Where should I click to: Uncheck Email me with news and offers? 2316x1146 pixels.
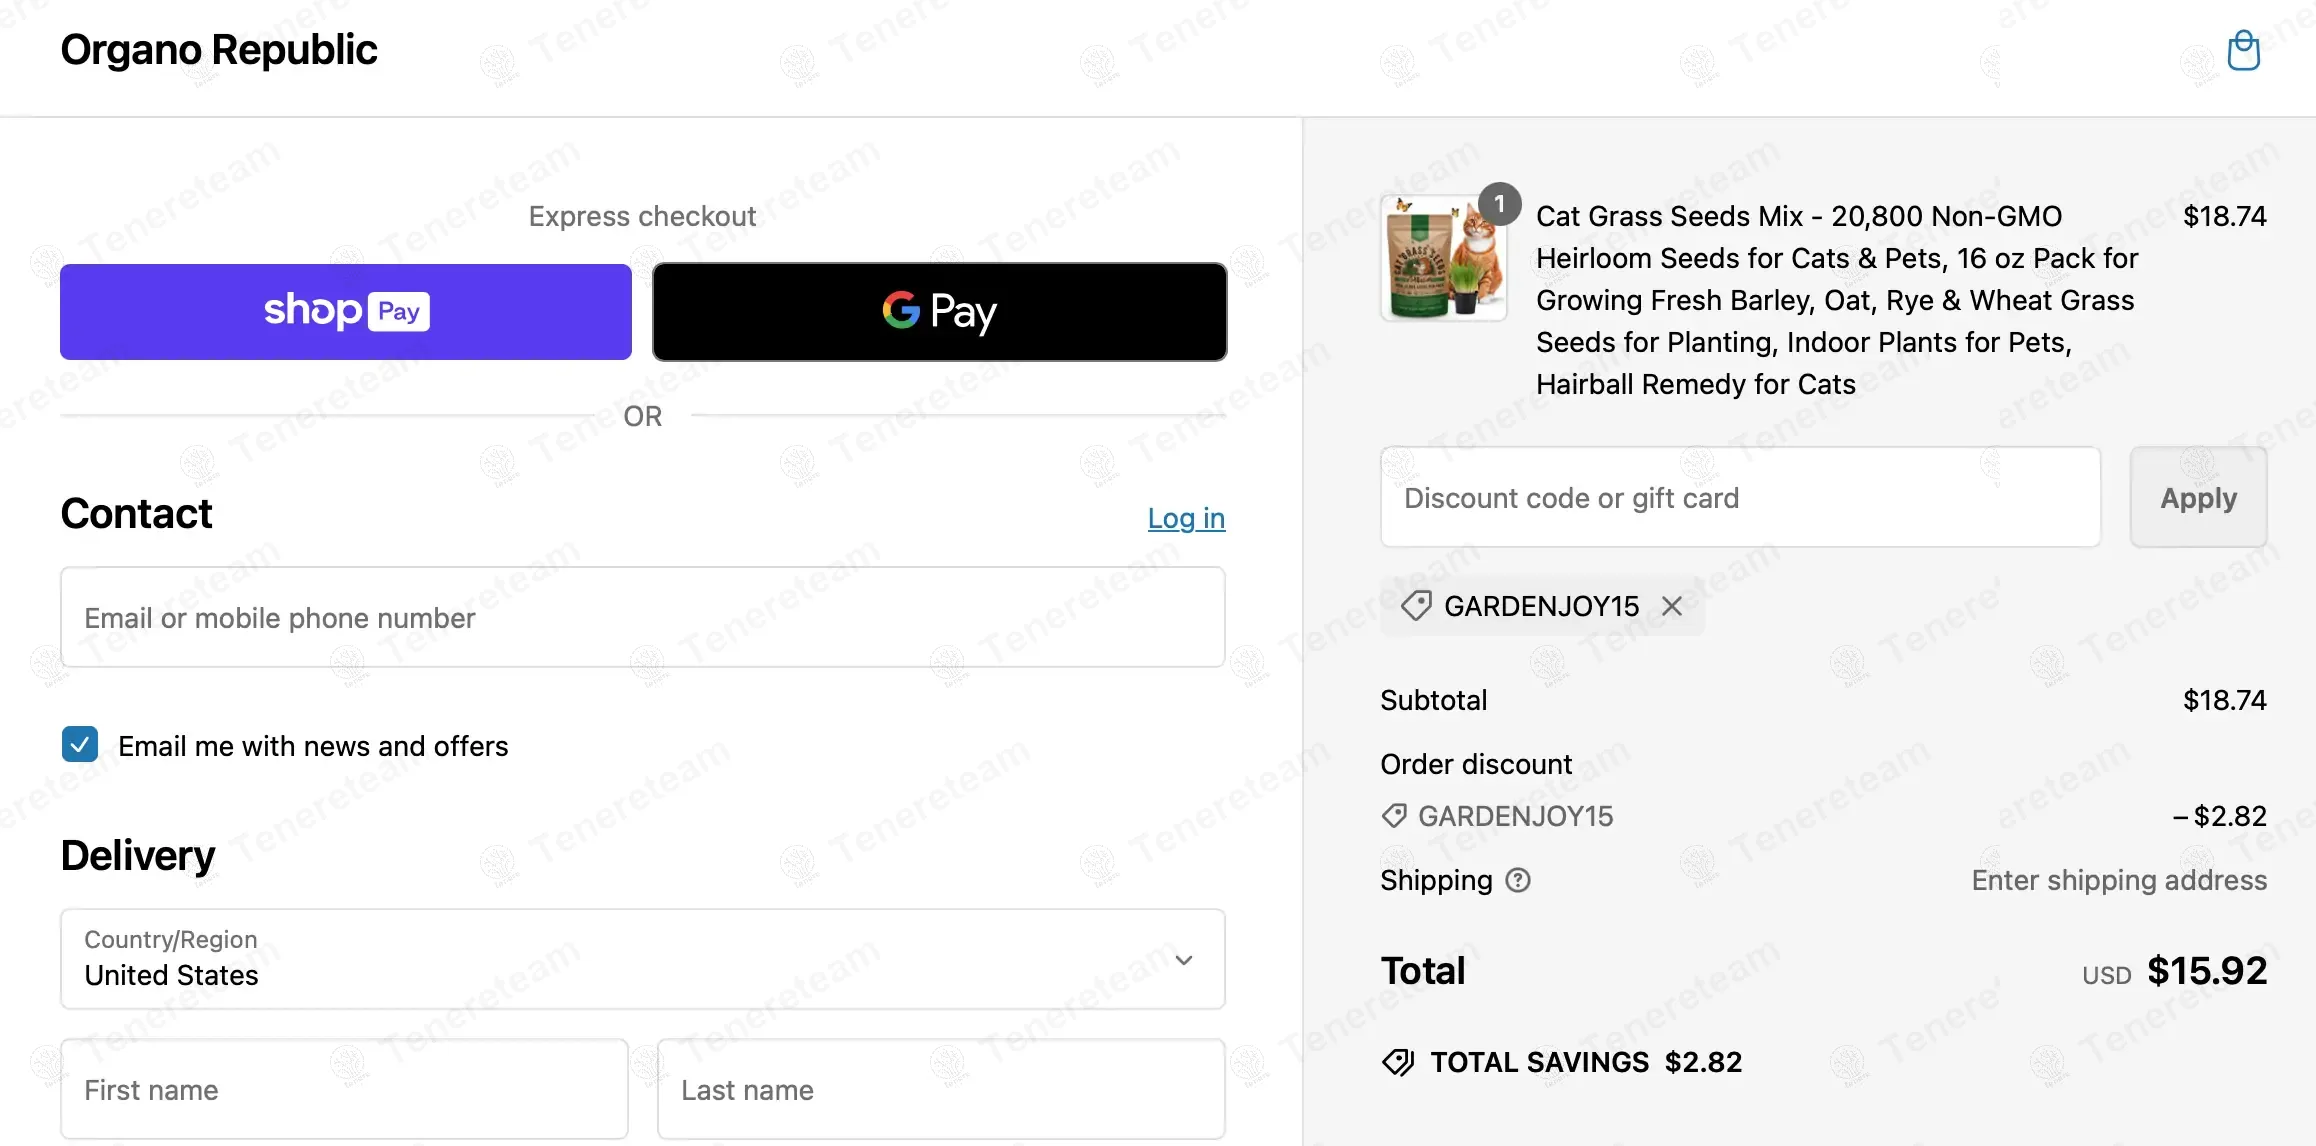click(80, 745)
